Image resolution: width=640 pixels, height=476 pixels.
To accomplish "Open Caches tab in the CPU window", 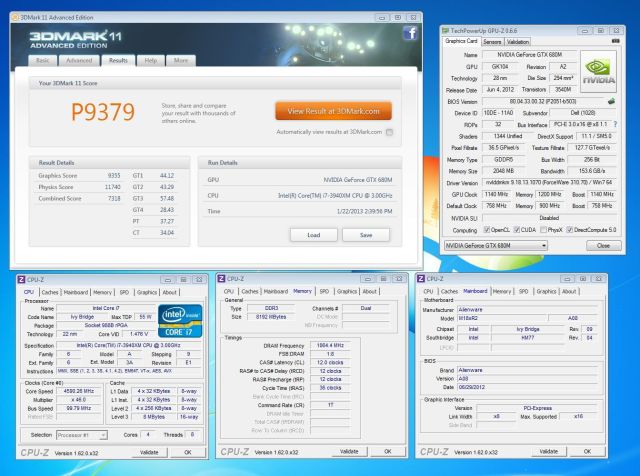I will (50, 292).
